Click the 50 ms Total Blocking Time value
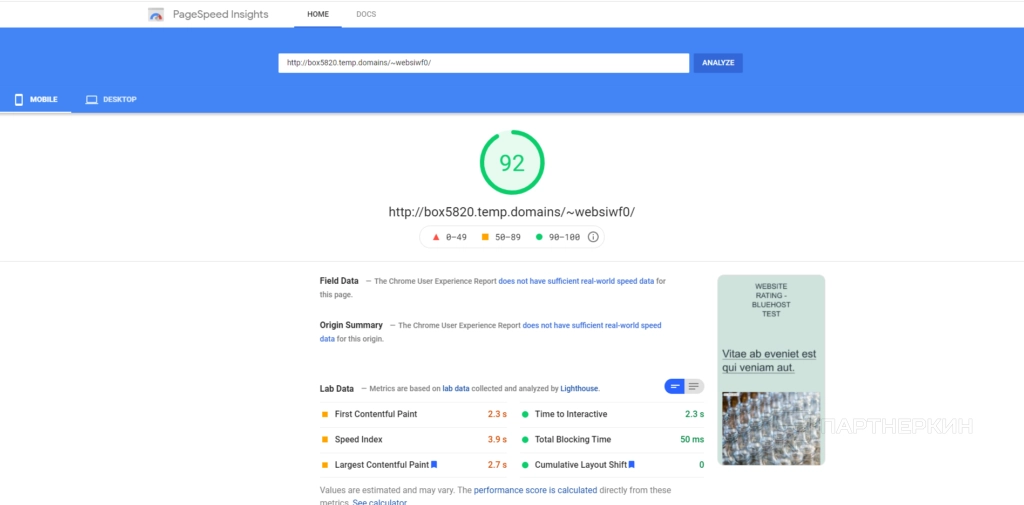Viewport: 1024px width, 505px height. coord(692,440)
